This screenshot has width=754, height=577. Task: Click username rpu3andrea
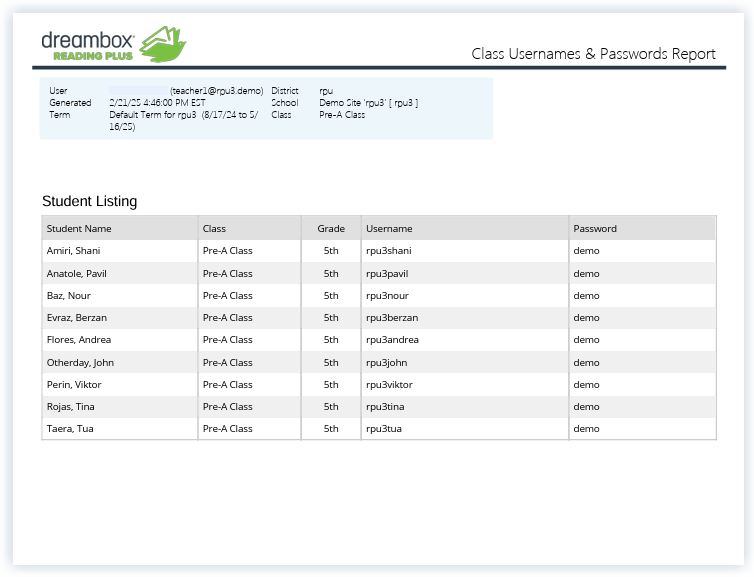click(x=392, y=340)
